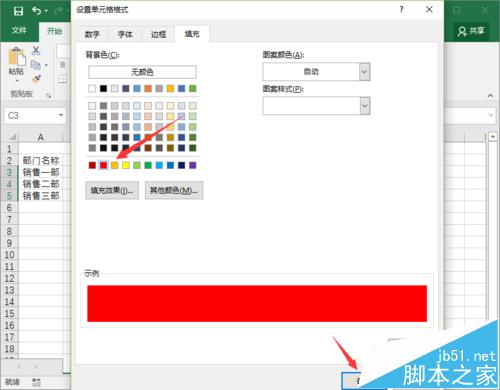
Task: Click cell 销售三部
Action: click(41, 196)
